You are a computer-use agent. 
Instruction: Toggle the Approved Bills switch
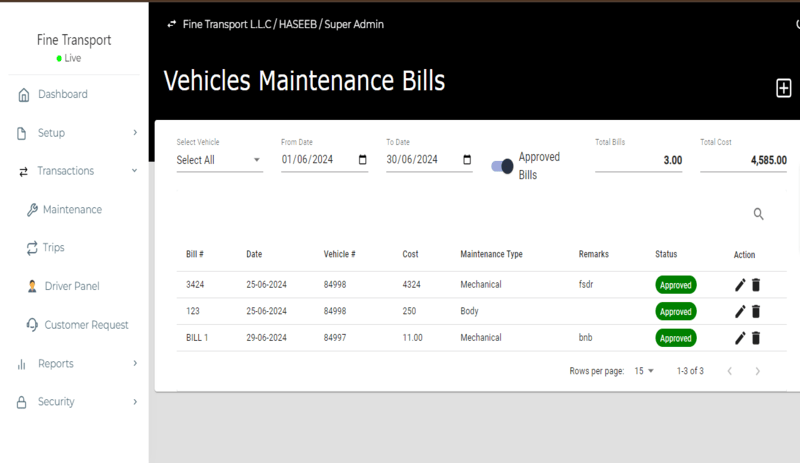coord(502,166)
